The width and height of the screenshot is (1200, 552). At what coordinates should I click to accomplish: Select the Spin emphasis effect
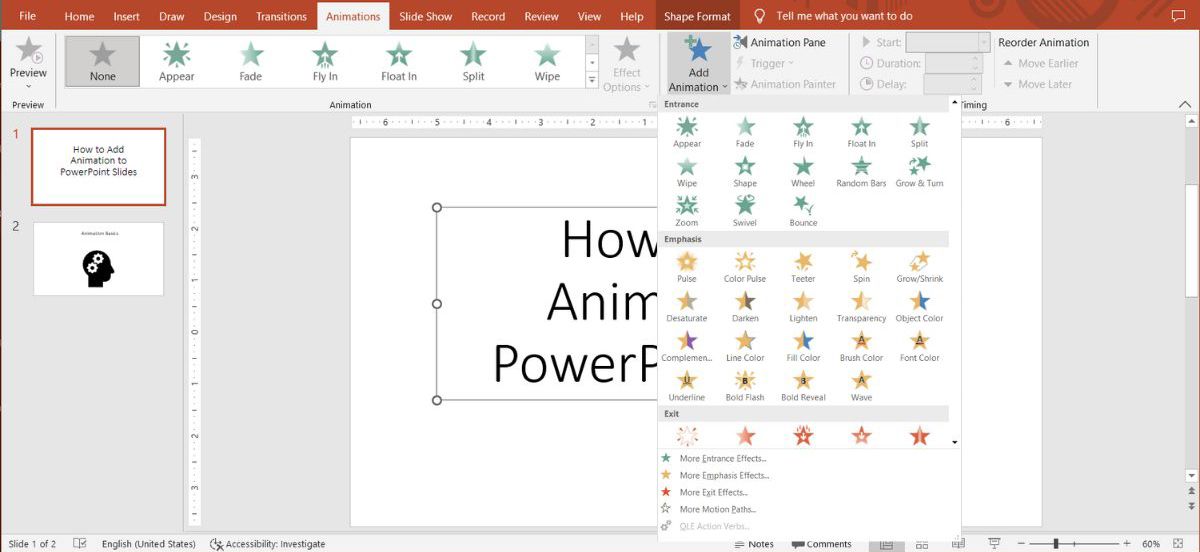861,267
